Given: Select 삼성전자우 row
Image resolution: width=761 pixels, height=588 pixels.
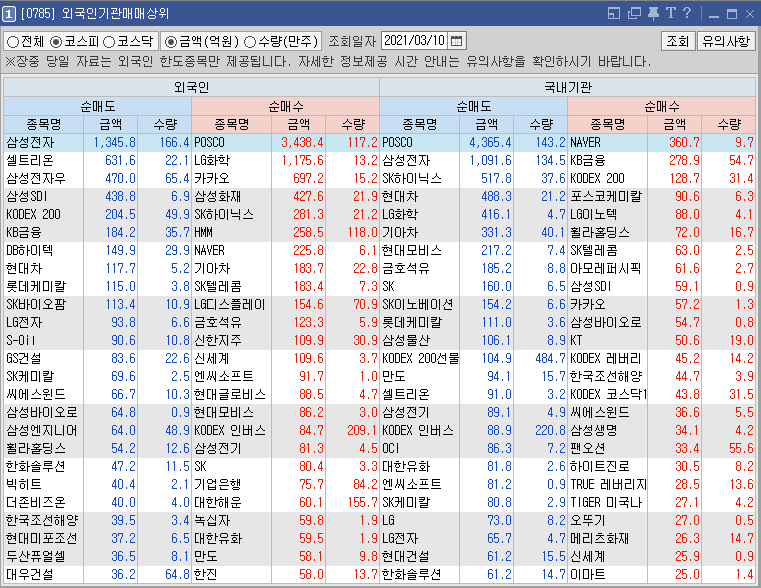Looking at the screenshot, I should pyautogui.click(x=35, y=179).
